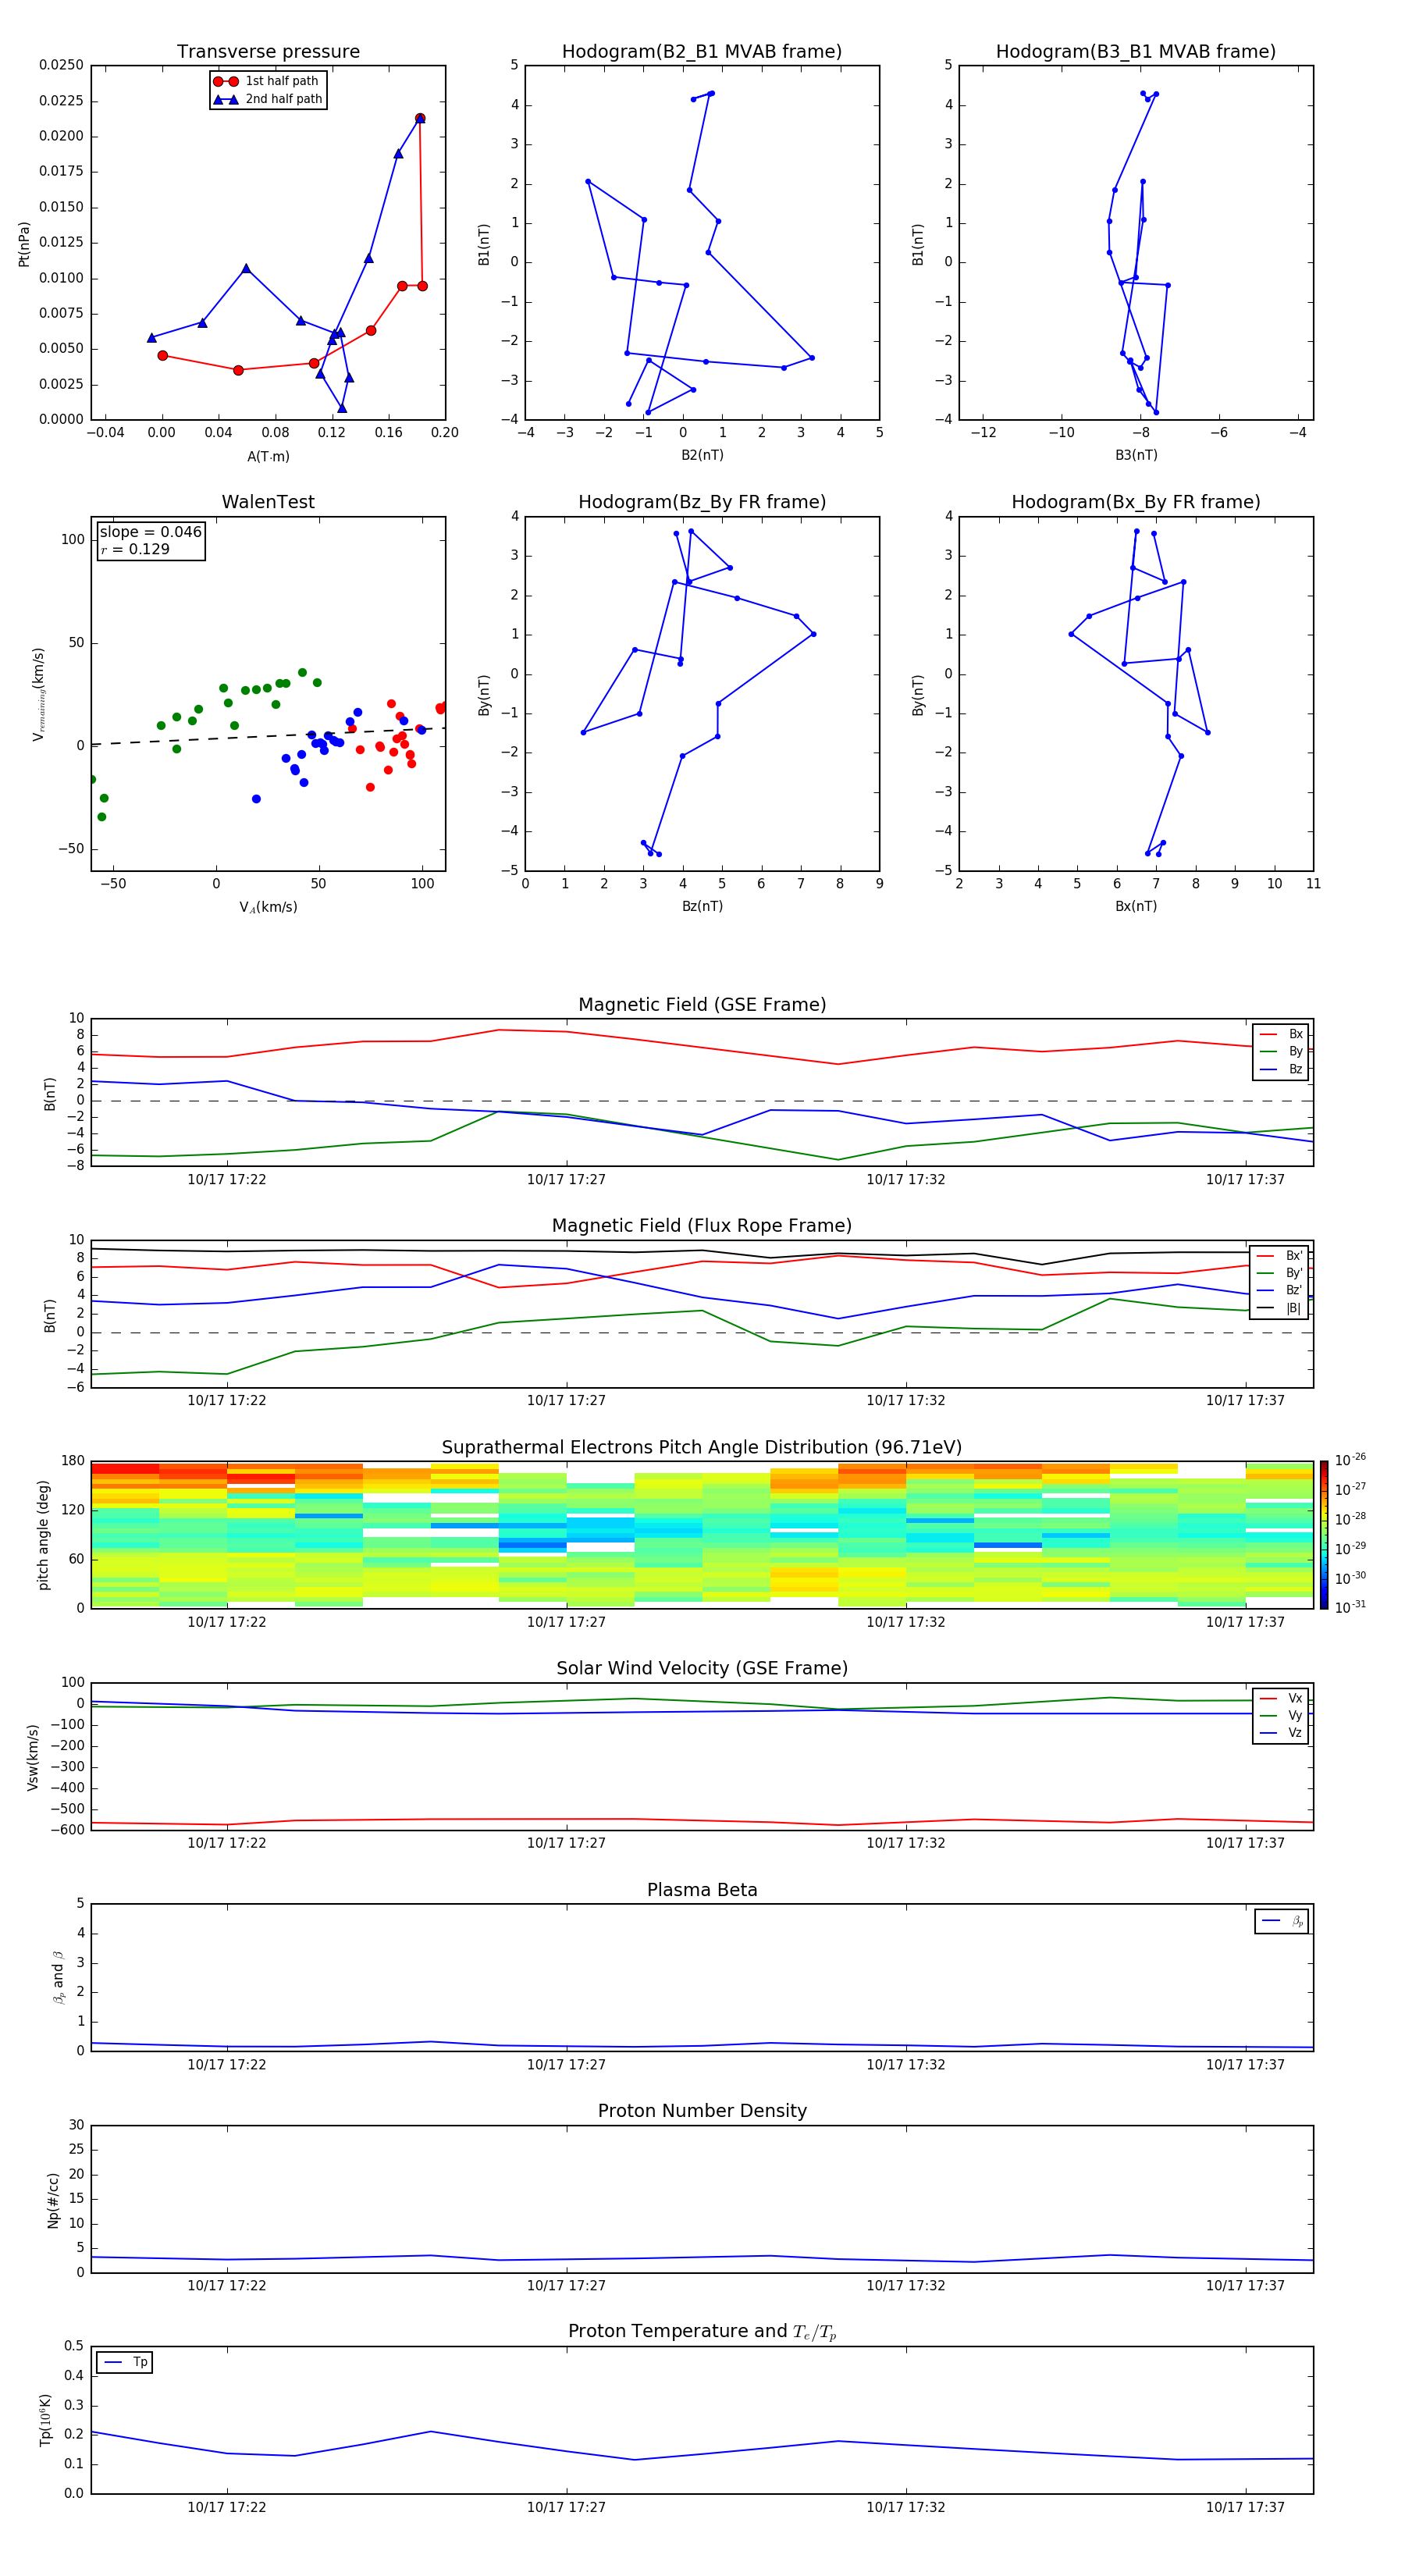Click the Suprathermal Electrons Pitch Angle Distribution title
This screenshot has height=2576, width=1405.
[x=702, y=1447]
